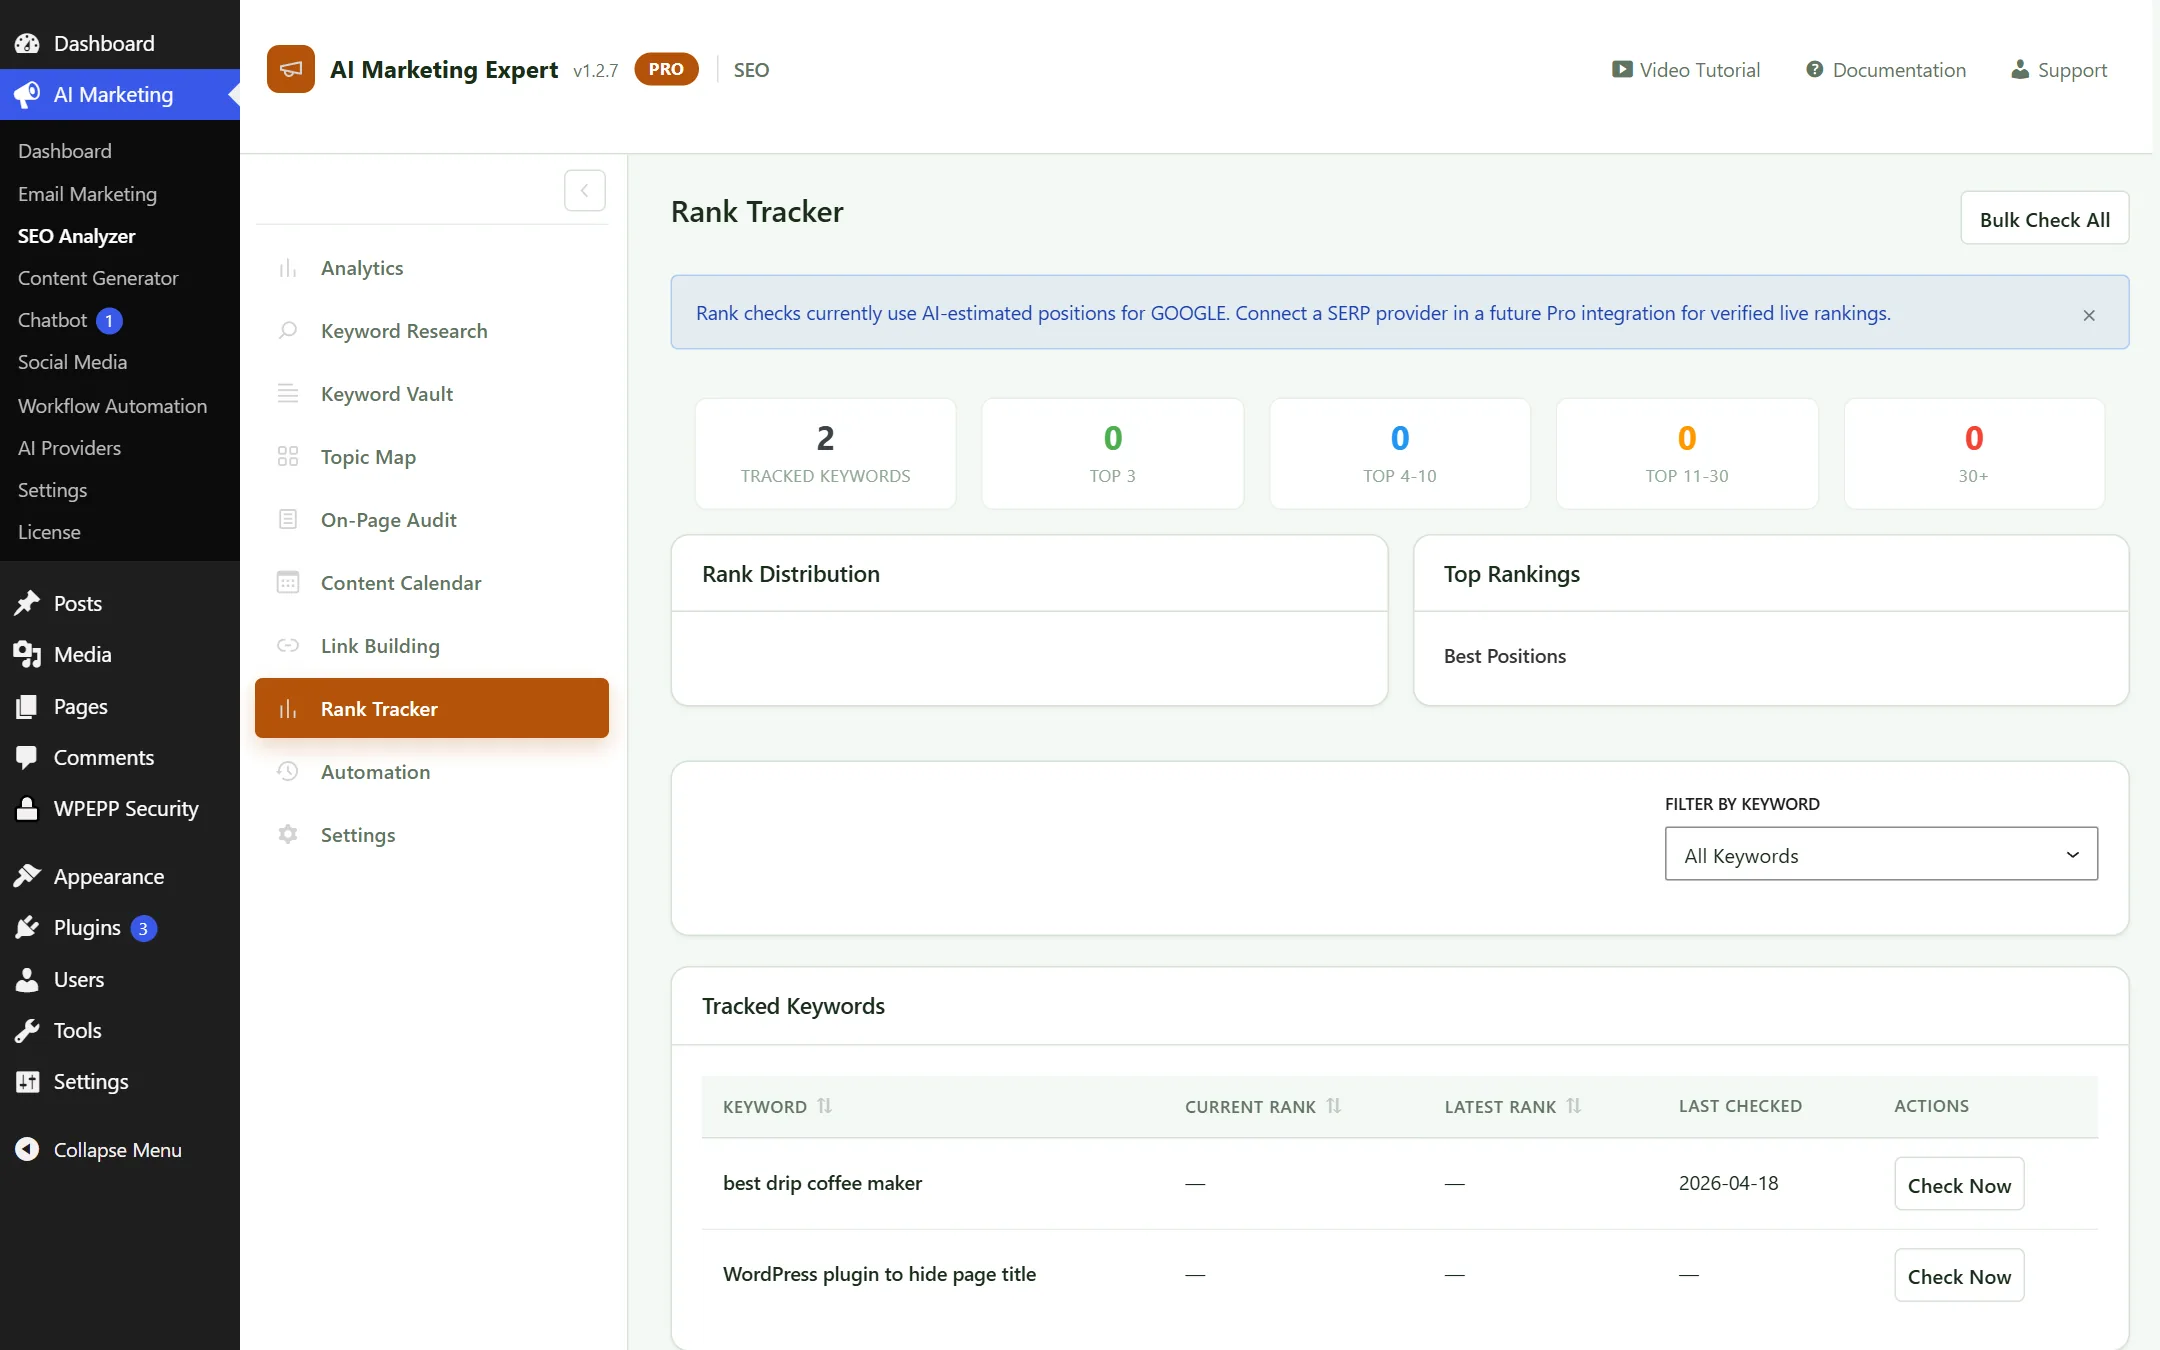Sort table by Latest Rank column
This screenshot has height=1350, width=2160.
(1574, 1106)
